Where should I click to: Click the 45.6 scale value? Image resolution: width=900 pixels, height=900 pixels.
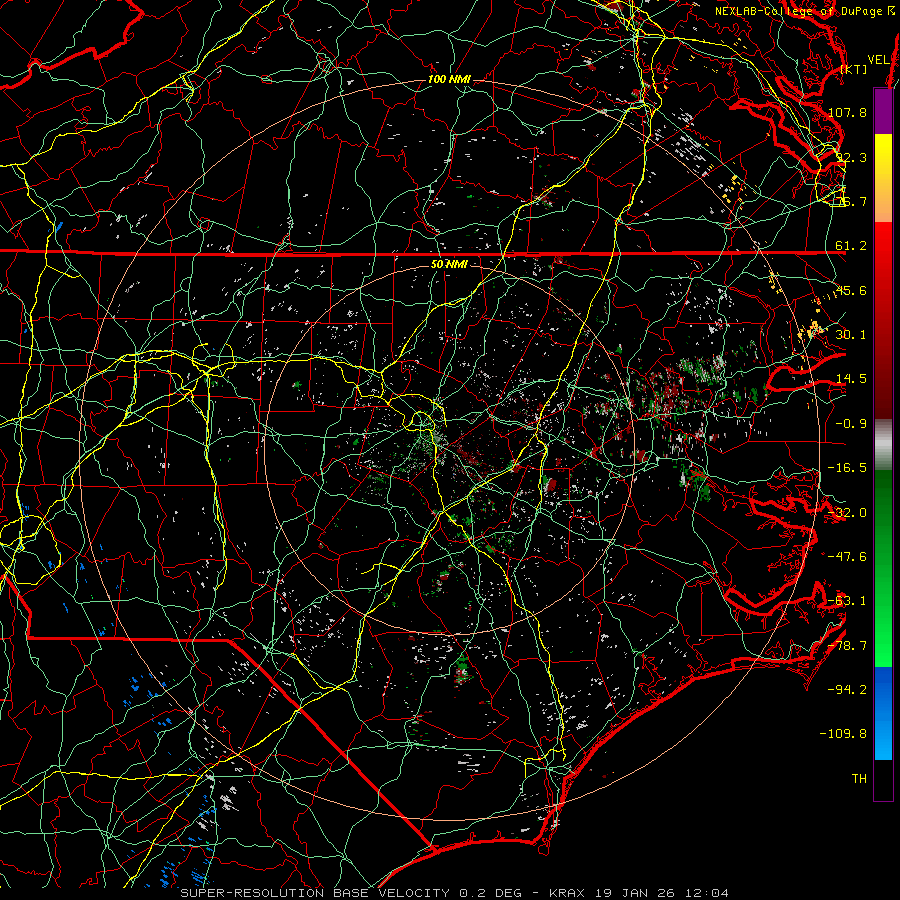[x=851, y=290]
